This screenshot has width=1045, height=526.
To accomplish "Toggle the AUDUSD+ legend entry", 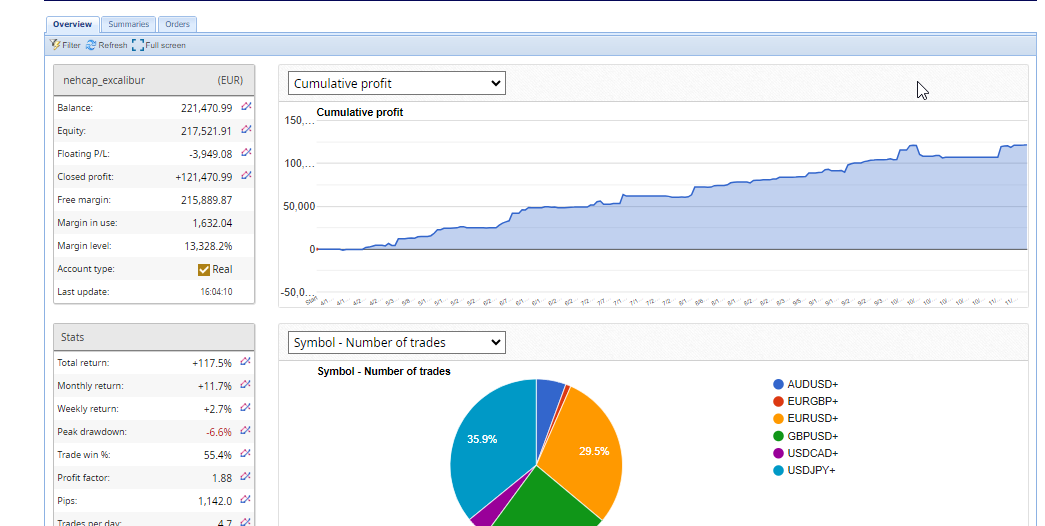I will tap(811, 384).
